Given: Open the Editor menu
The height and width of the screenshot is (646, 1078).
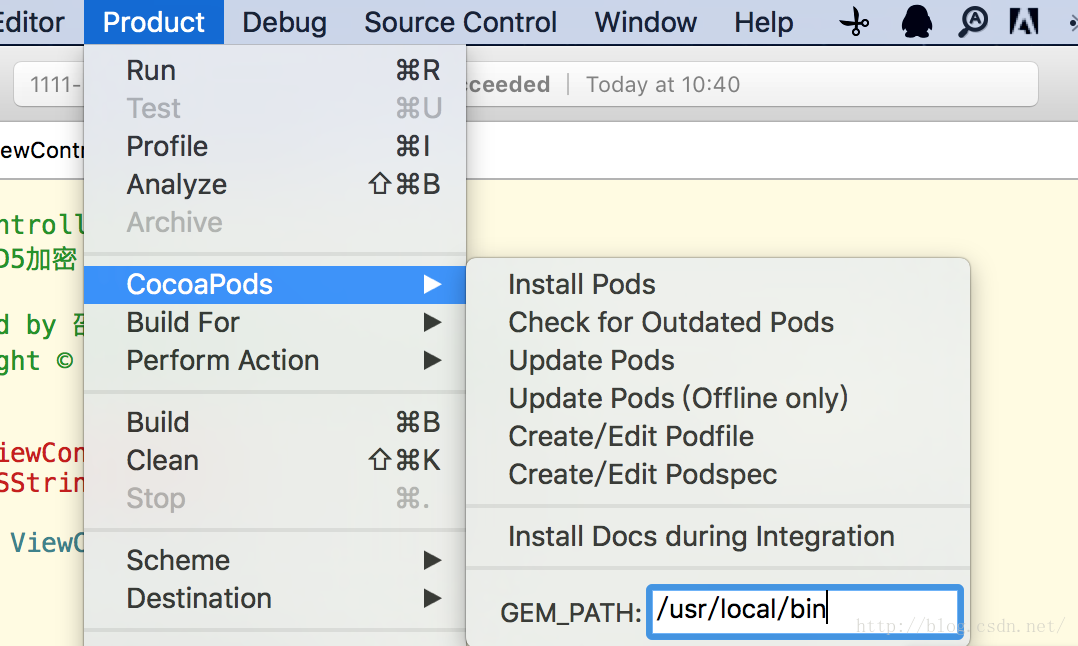Looking at the screenshot, I should coord(32,22).
